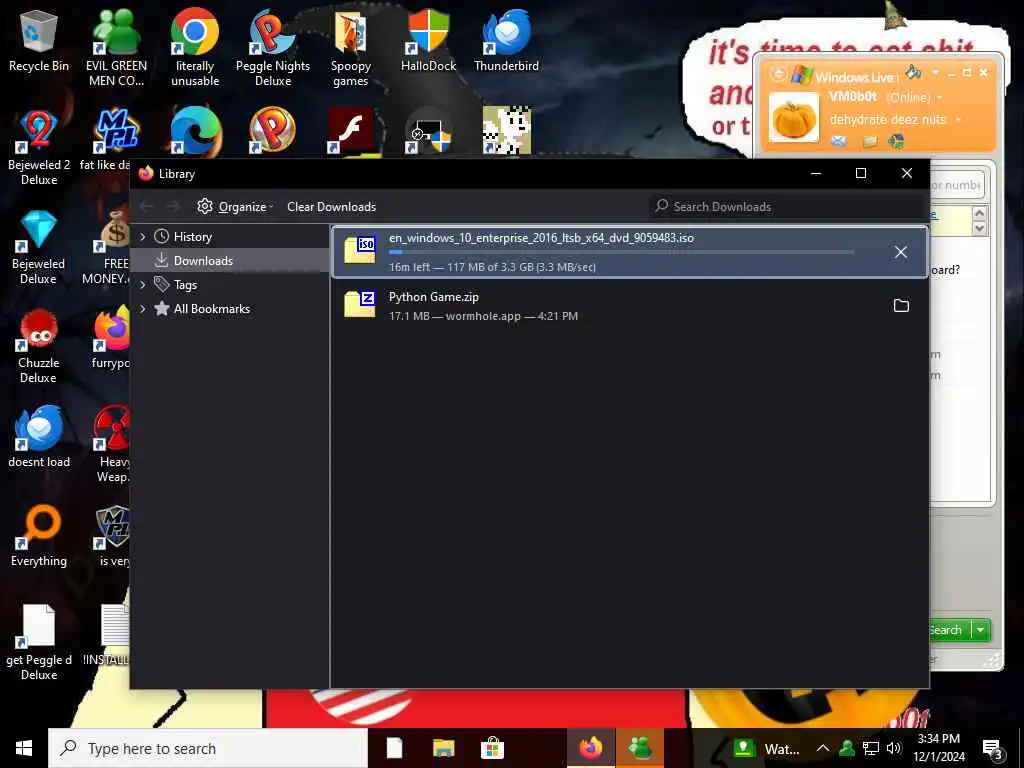
Task: Go forward in Library navigation
Action: coord(173,206)
